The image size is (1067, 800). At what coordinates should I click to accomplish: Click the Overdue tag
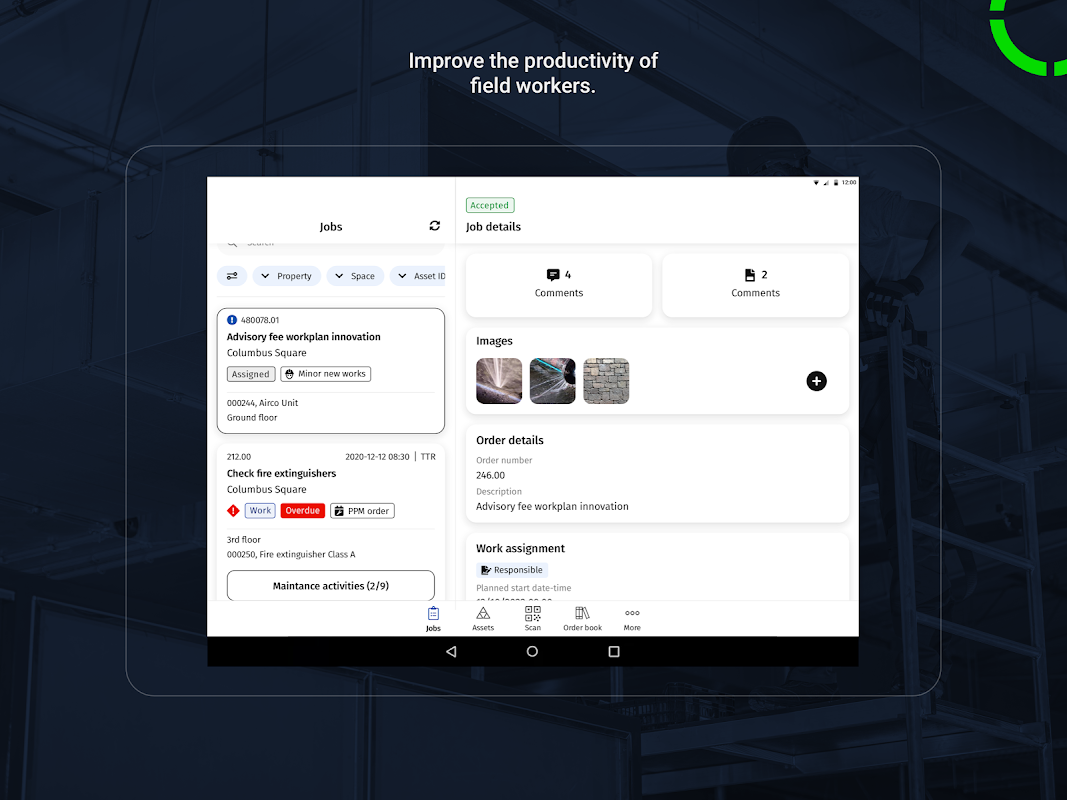pos(302,511)
